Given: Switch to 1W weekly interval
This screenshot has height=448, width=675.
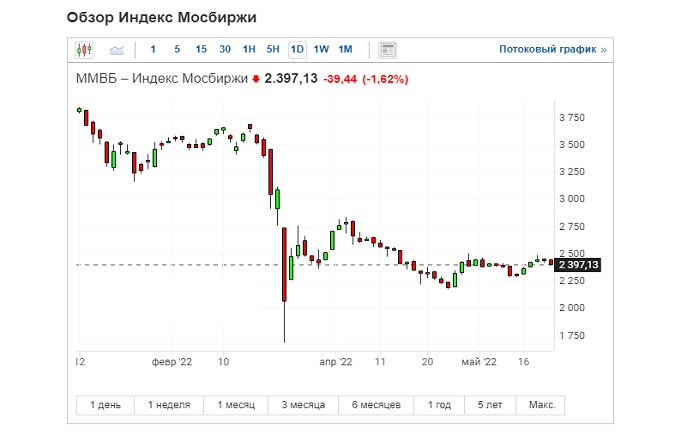Looking at the screenshot, I should [321, 49].
